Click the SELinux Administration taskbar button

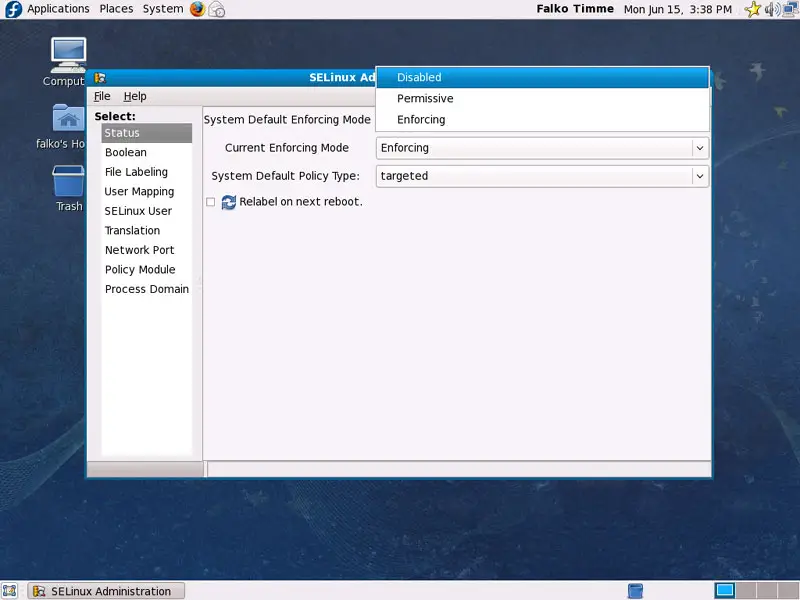point(106,591)
